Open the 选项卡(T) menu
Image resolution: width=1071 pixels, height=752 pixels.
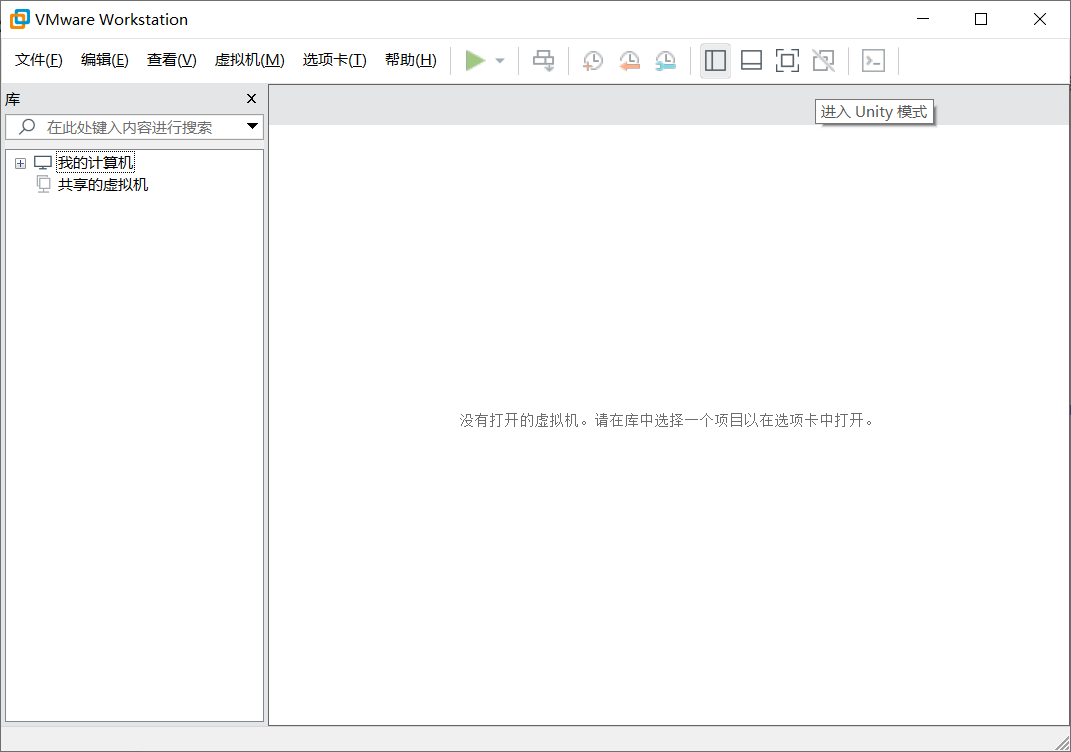[x=335, y=60]
